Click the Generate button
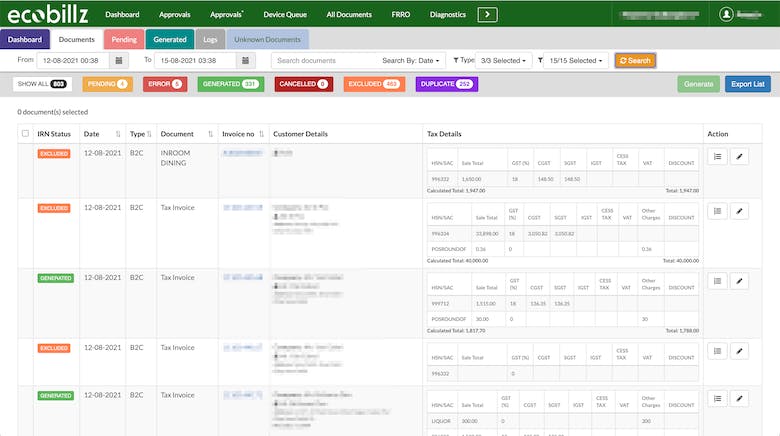Image resolution: width=780 pixels, height=436 pixels. 698,84
